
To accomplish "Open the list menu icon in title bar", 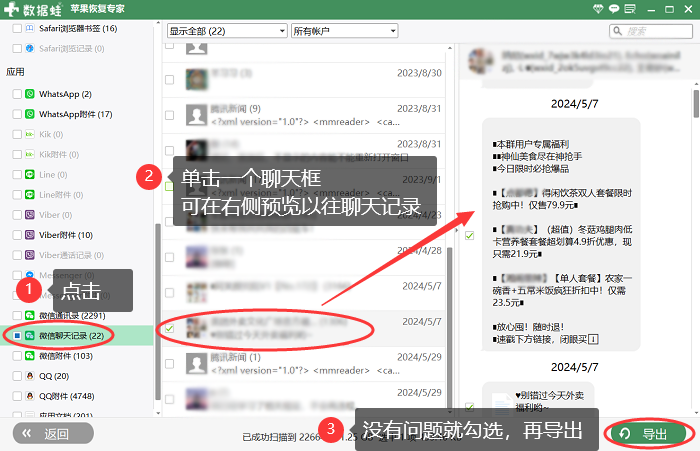I will 630,8.
